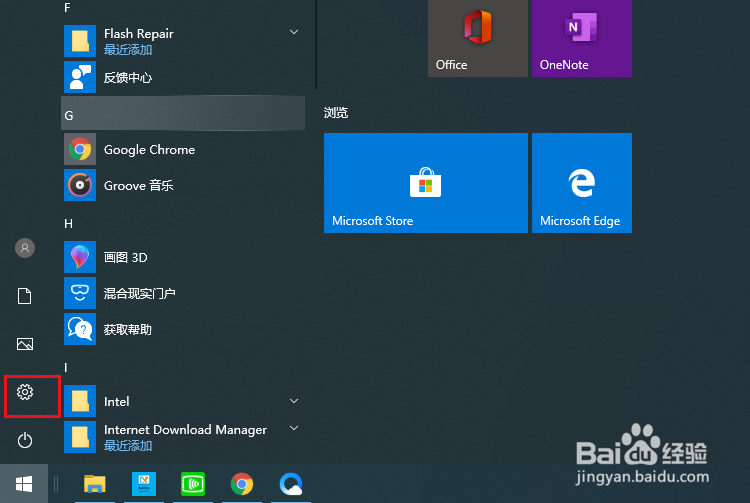
Task: Click the Power button icon
Action: click(25, 440)
